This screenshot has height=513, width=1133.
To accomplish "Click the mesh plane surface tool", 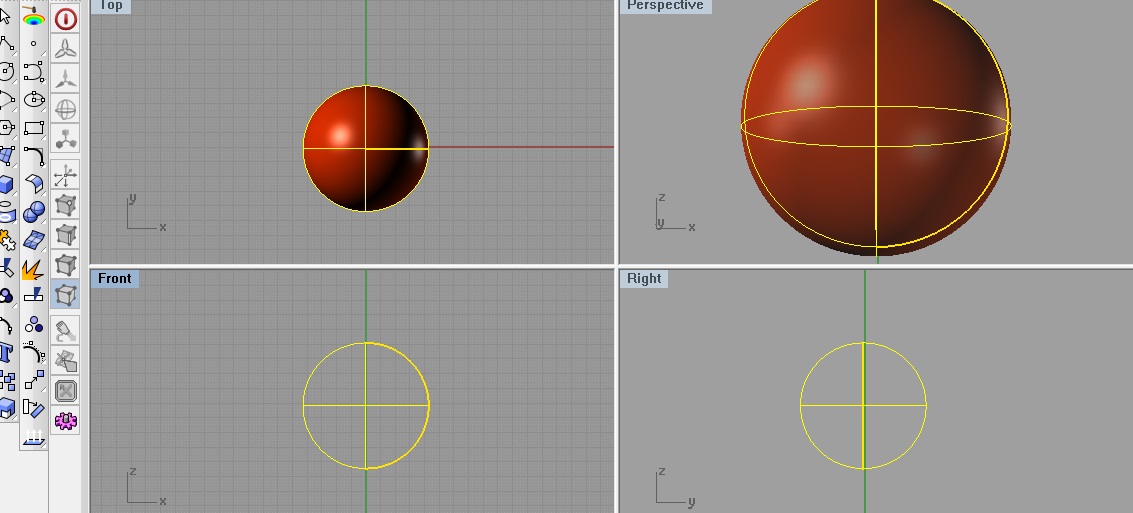I will coord(33,239).
